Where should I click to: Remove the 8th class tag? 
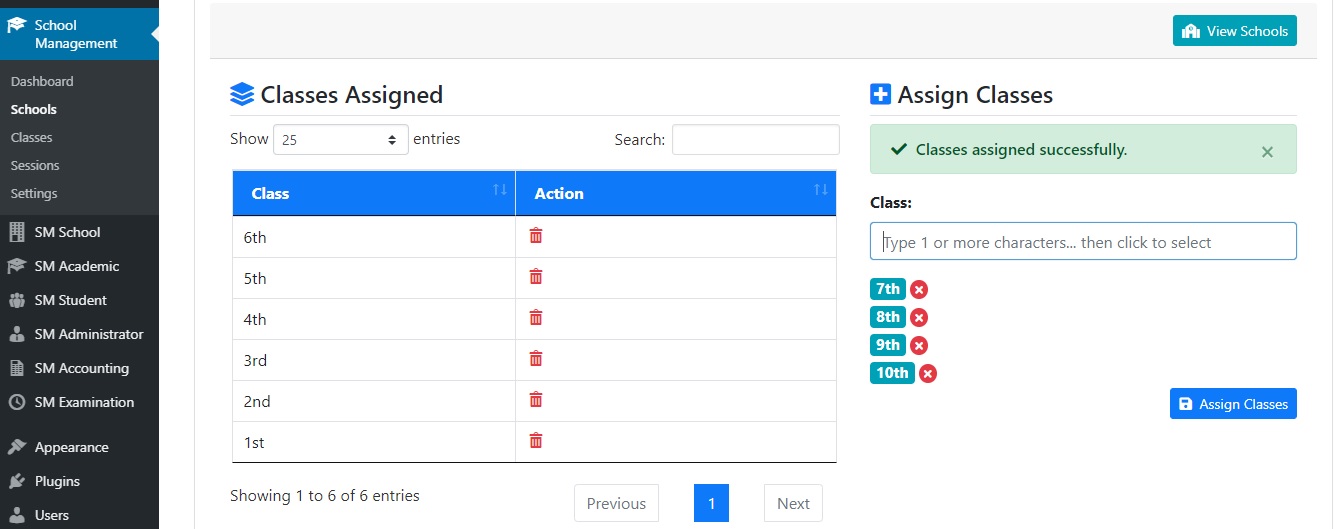[919, 318]
